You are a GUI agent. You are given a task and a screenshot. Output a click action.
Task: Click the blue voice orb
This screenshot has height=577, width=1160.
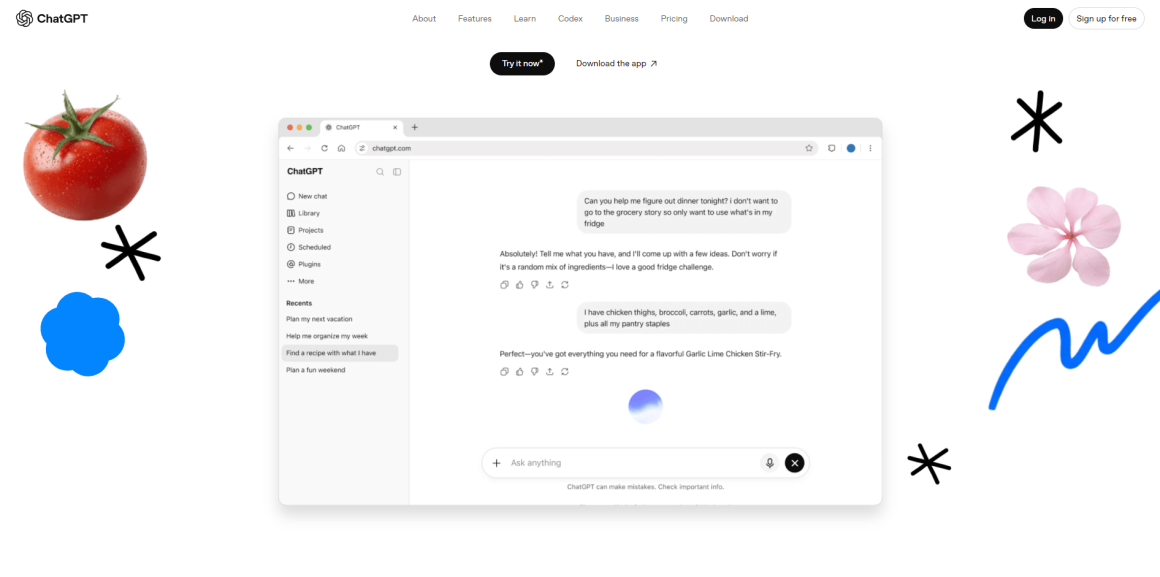click(x=645, y=406)
